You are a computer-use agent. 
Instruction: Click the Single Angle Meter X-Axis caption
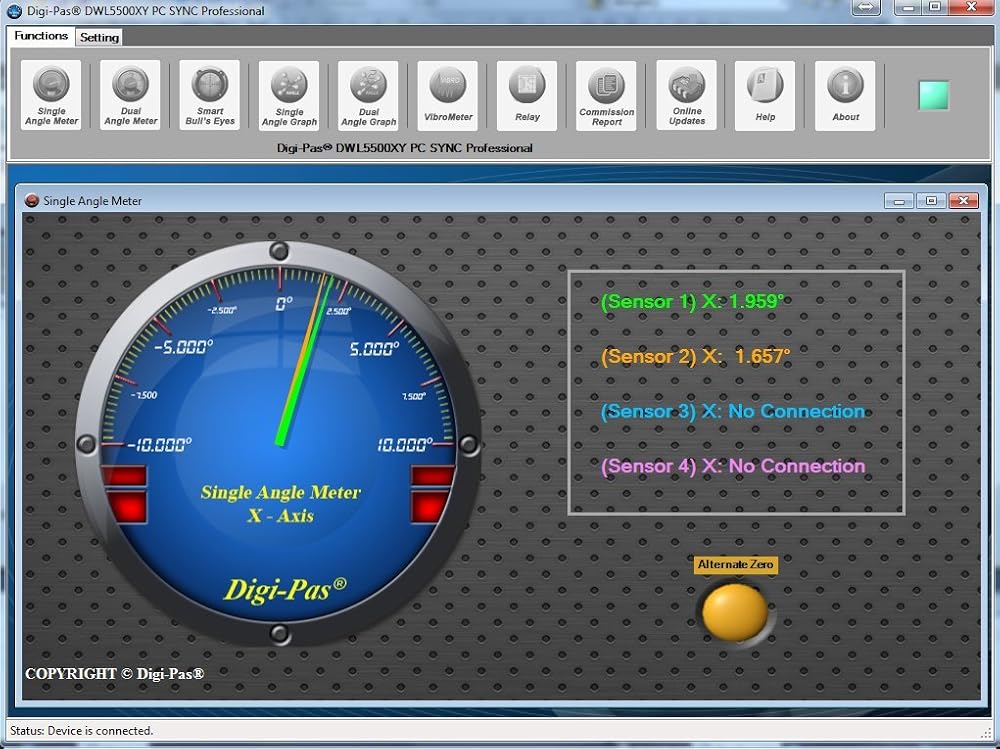281,504
